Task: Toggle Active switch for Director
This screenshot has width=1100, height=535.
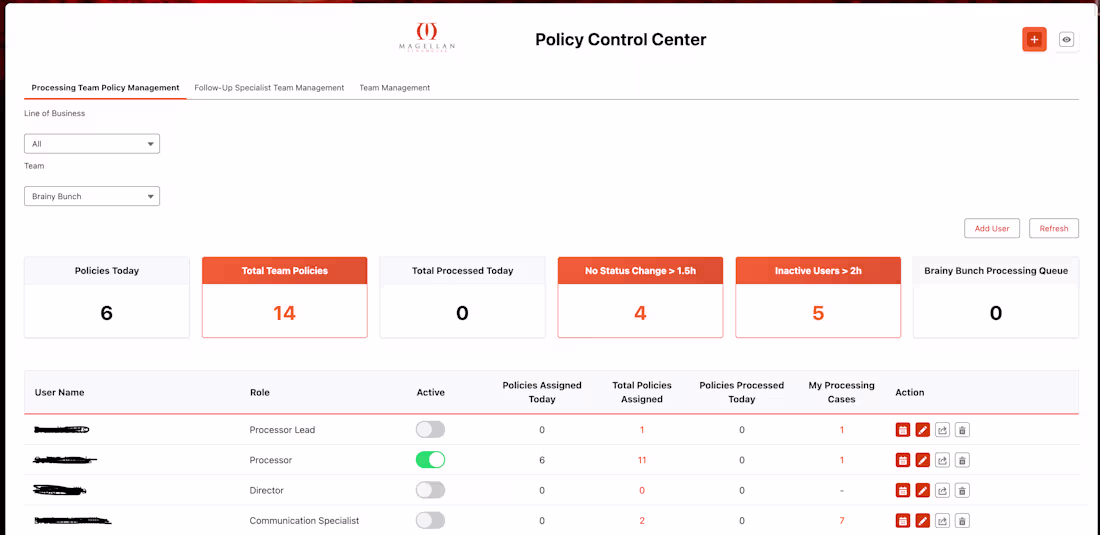Action: click(430, 490)
